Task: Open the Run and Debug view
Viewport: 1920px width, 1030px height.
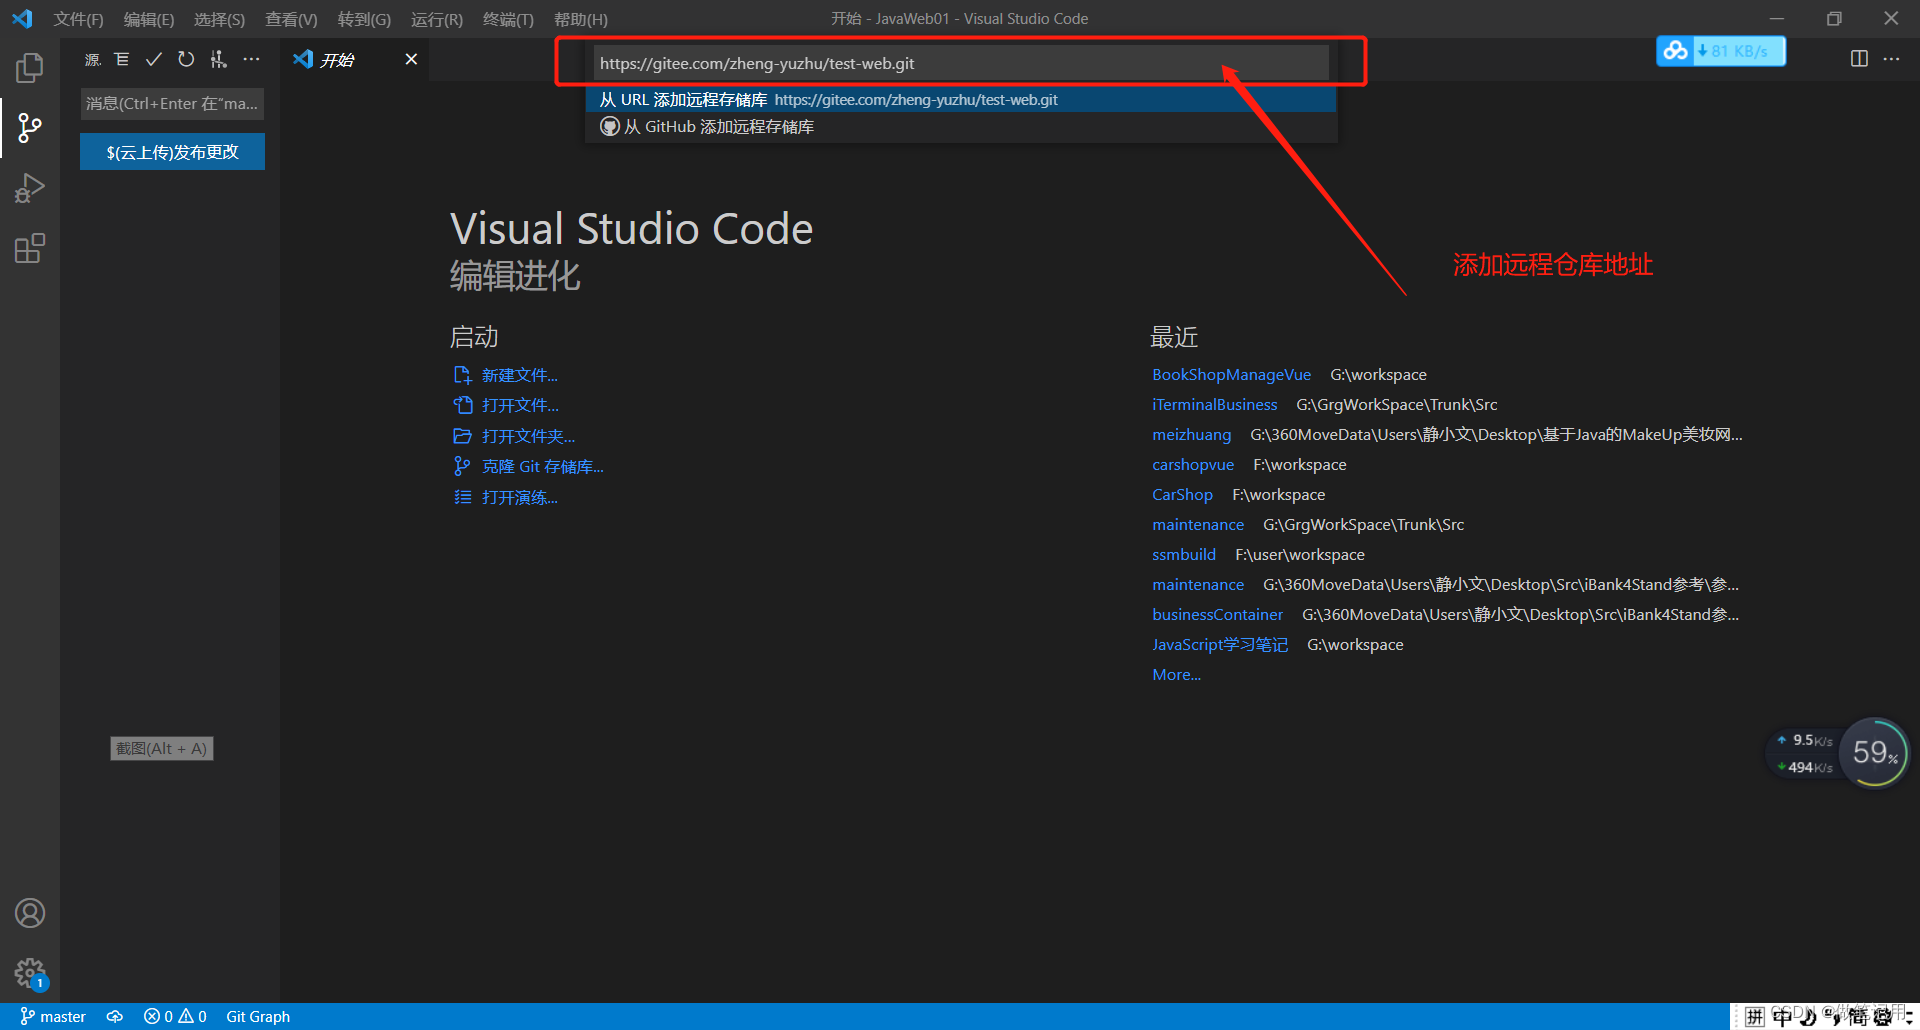Action: [30, 188]
